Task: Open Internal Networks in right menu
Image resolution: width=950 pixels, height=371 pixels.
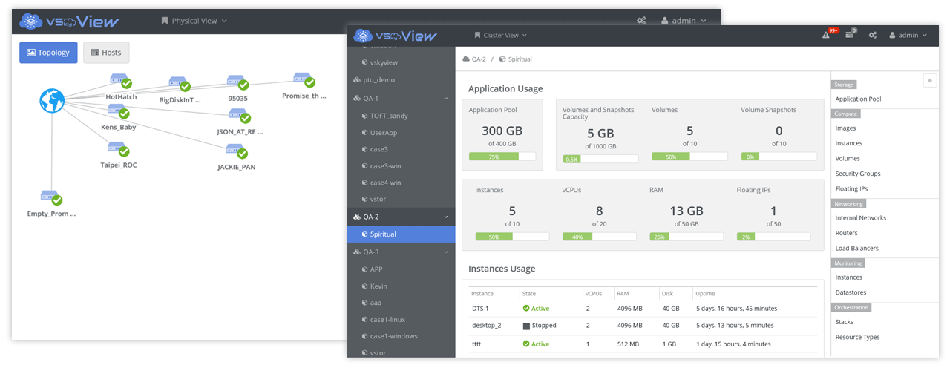Action: [x=860, y=218]
